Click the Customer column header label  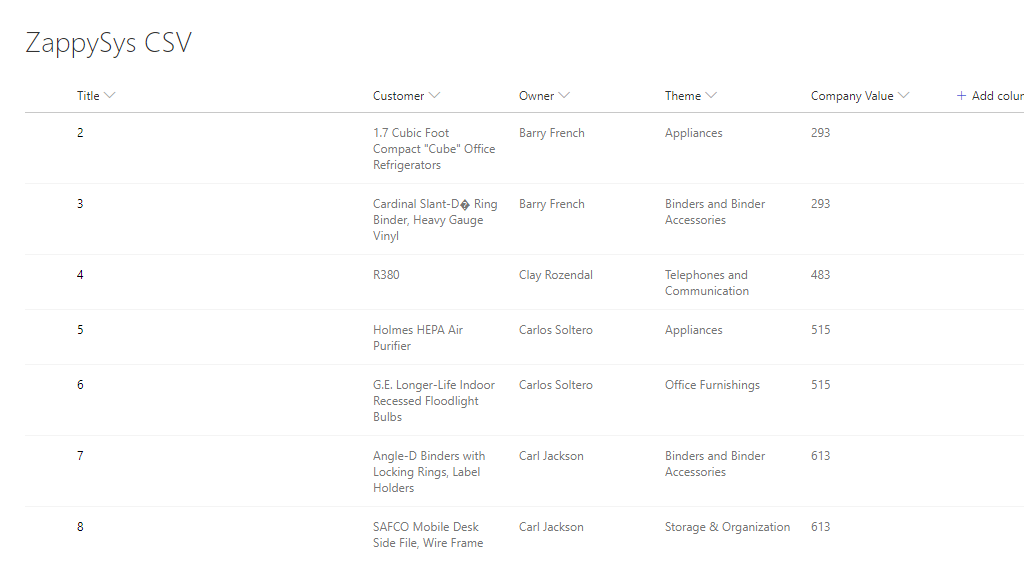tap(398, 96)
